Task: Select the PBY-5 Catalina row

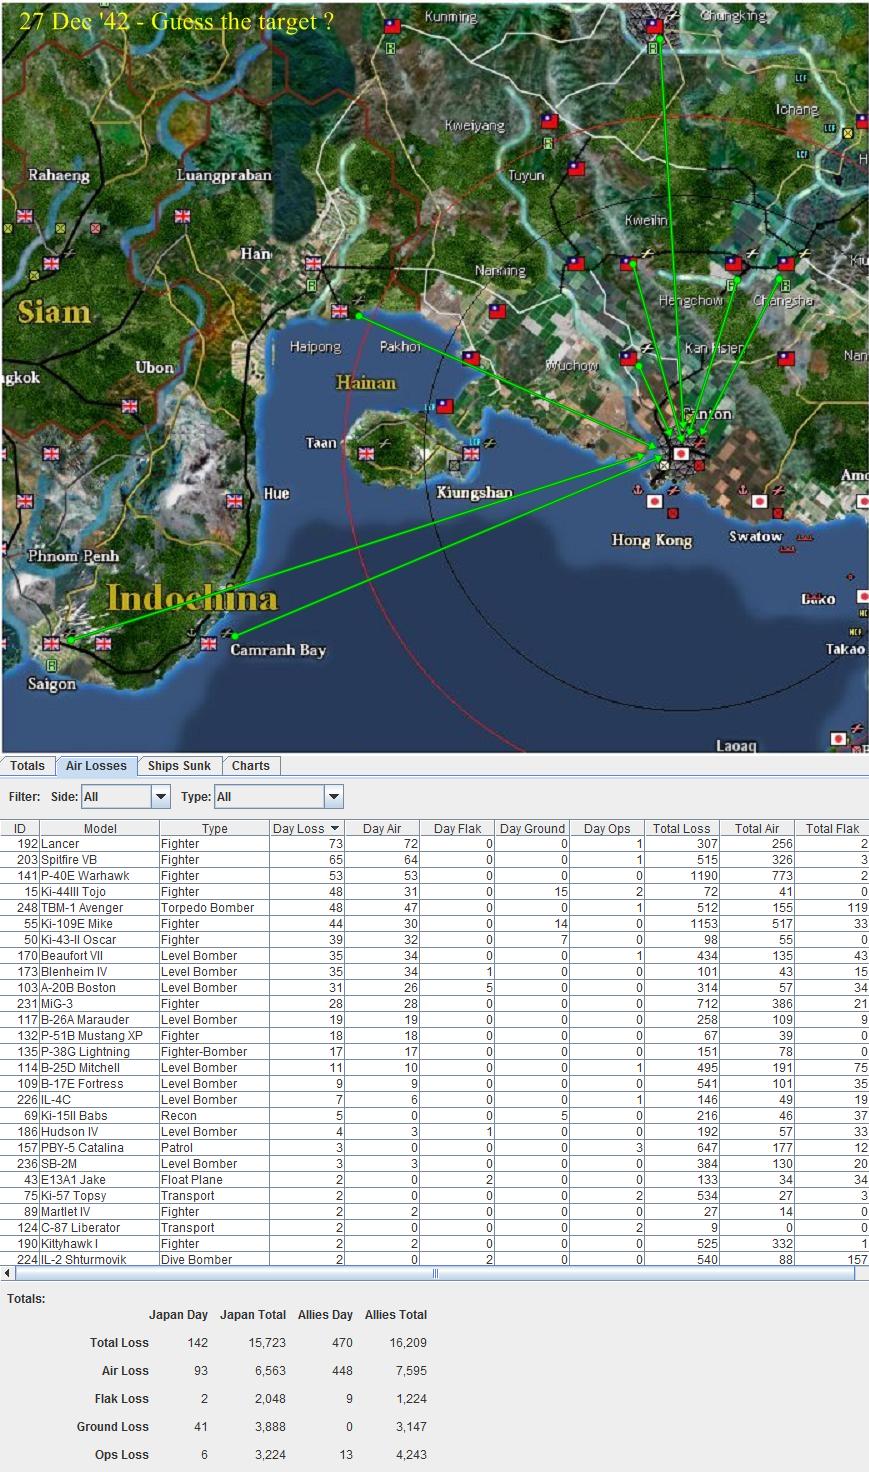Action: coord(434,1148)
